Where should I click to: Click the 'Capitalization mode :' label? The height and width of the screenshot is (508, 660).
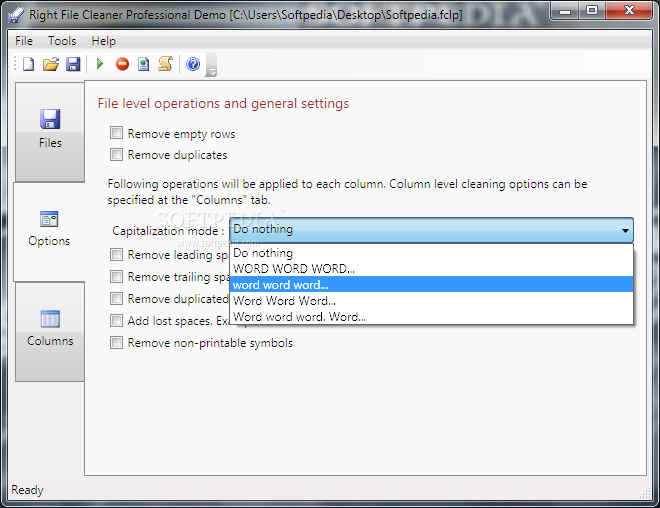(x=168, y=231)
